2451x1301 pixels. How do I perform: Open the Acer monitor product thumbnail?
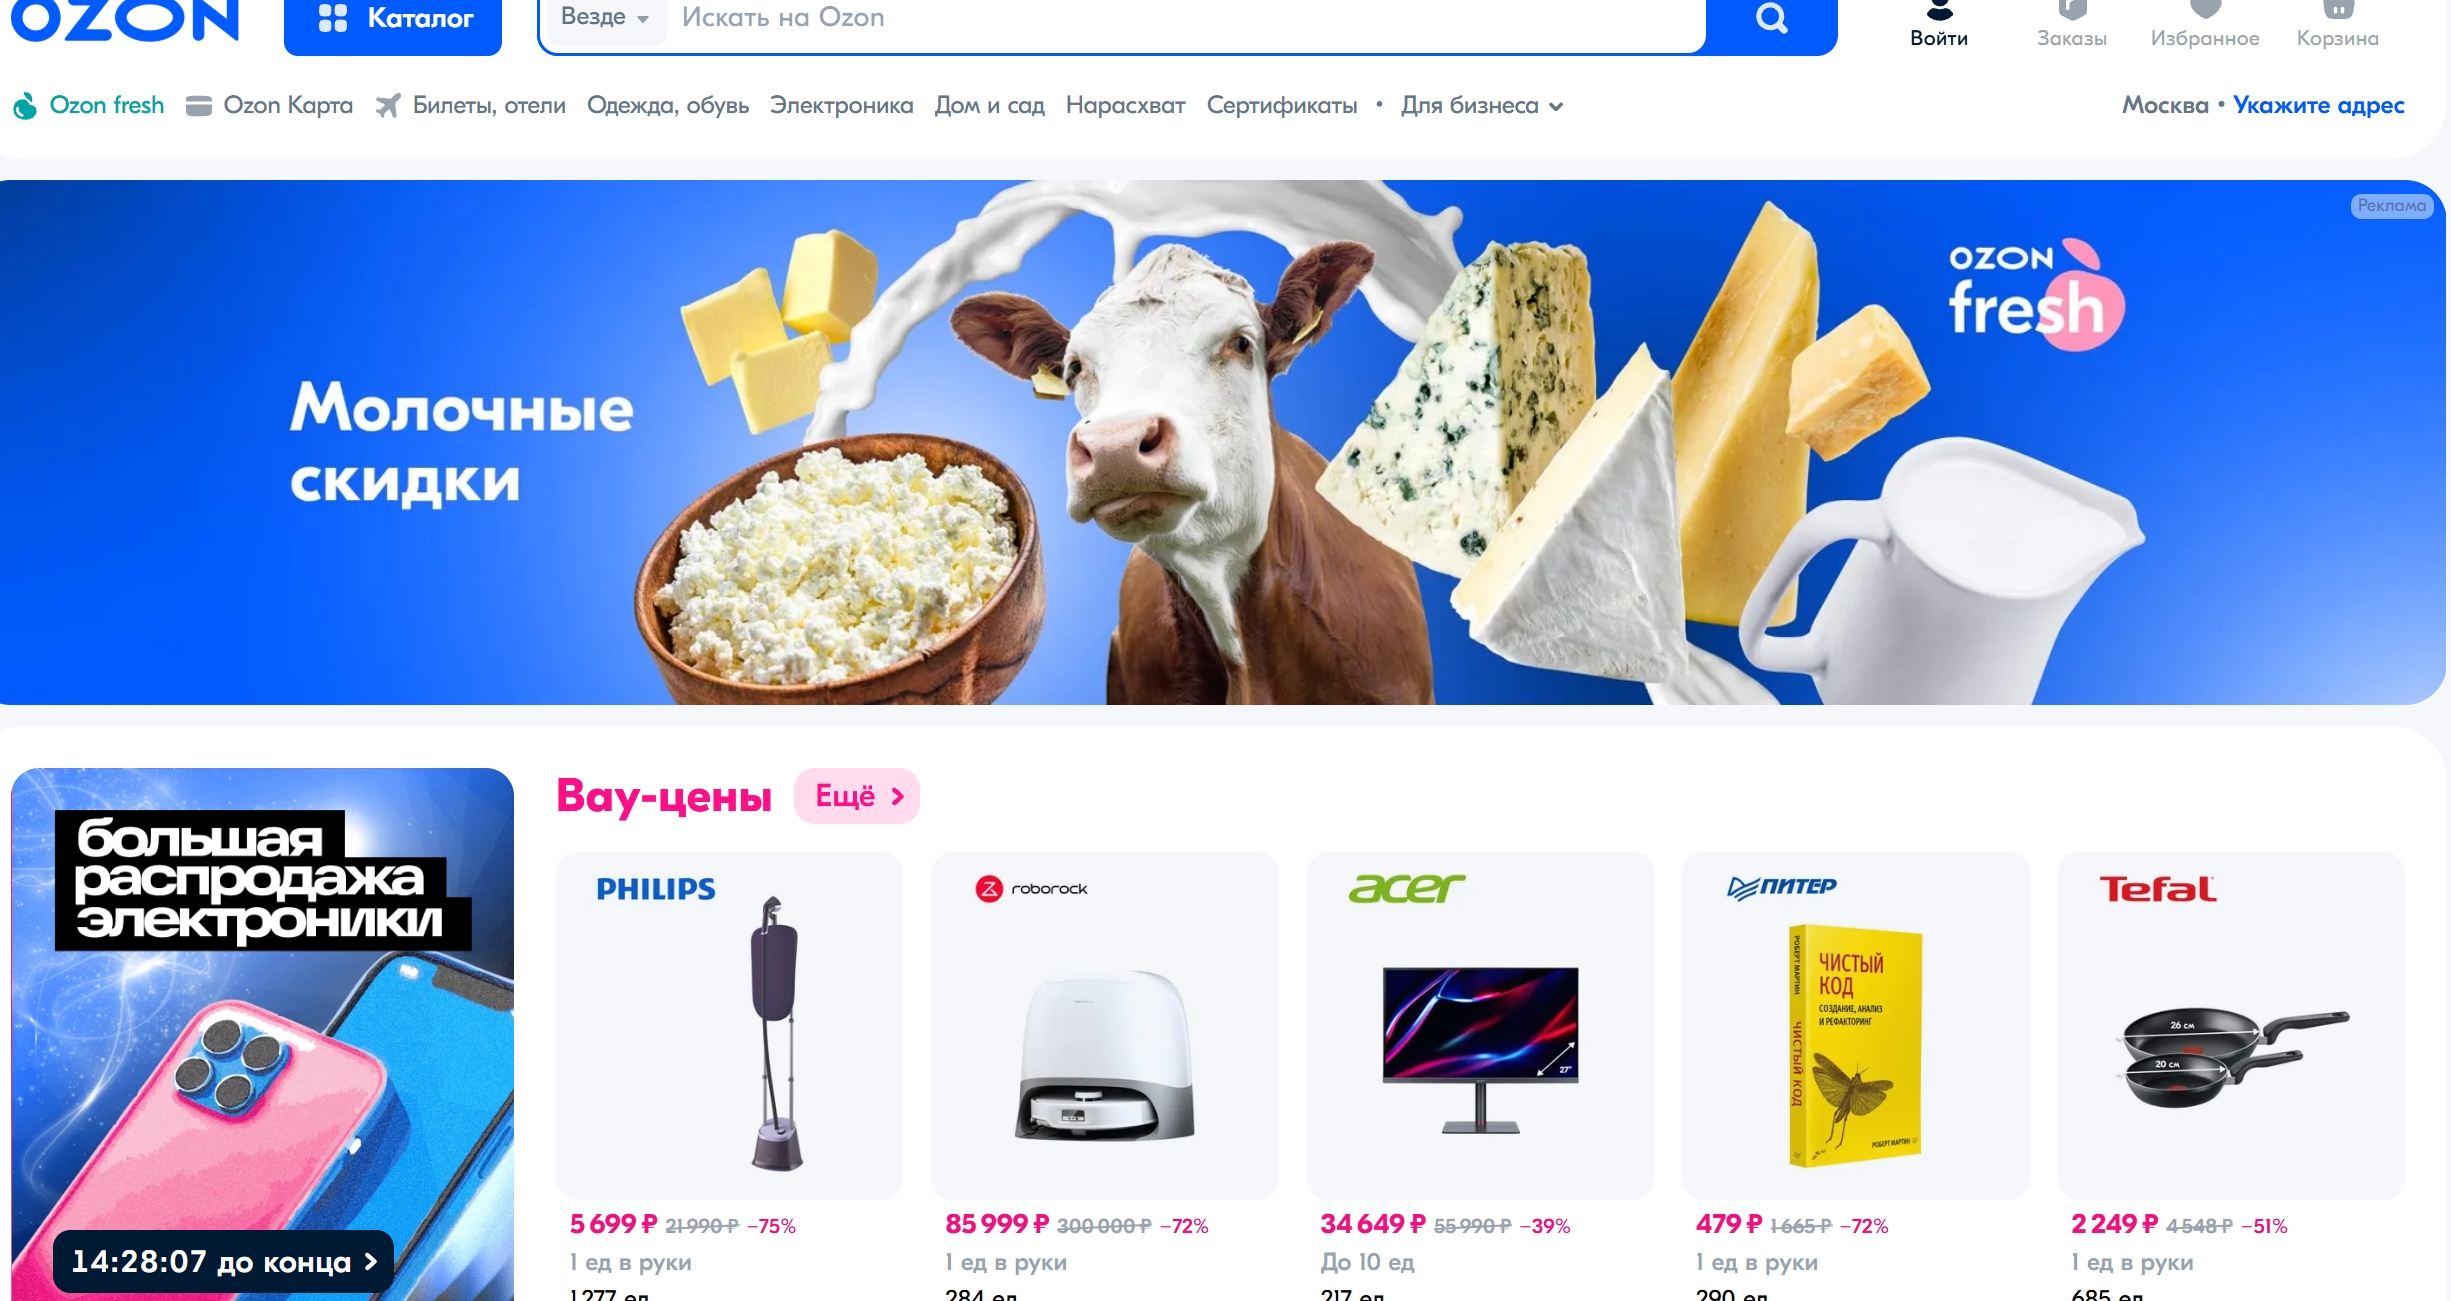[x=1480, y=1025]
